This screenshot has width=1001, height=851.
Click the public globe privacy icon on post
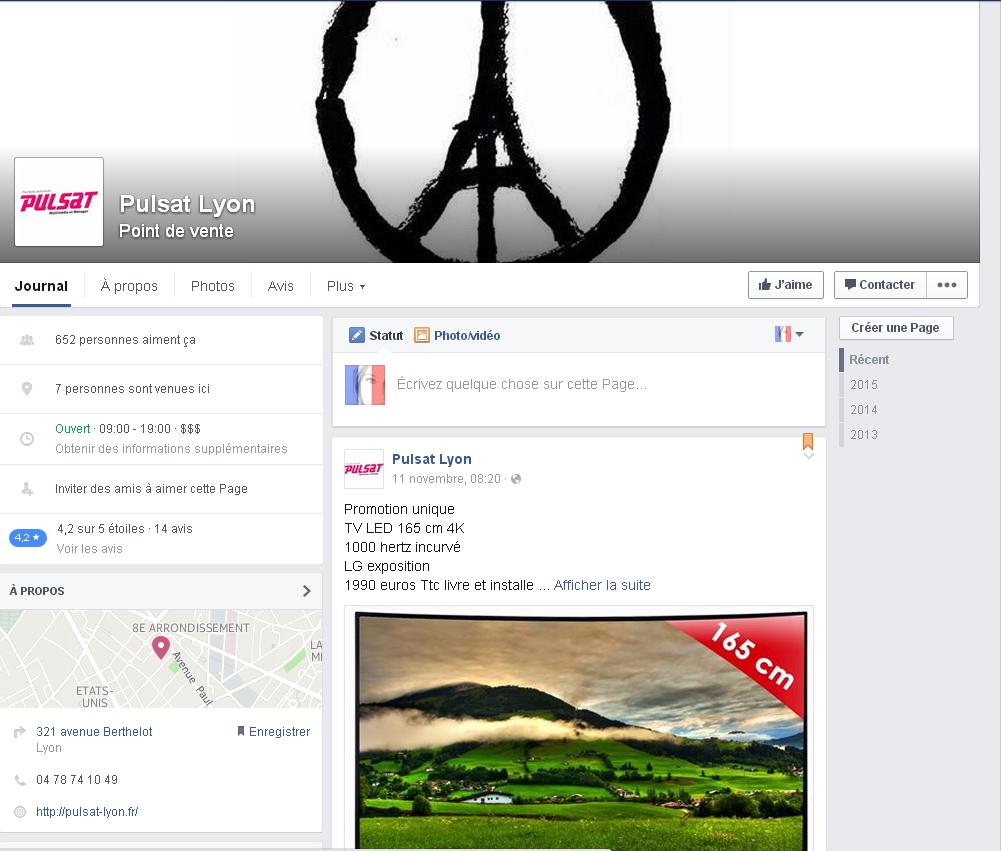pos(516,479)
